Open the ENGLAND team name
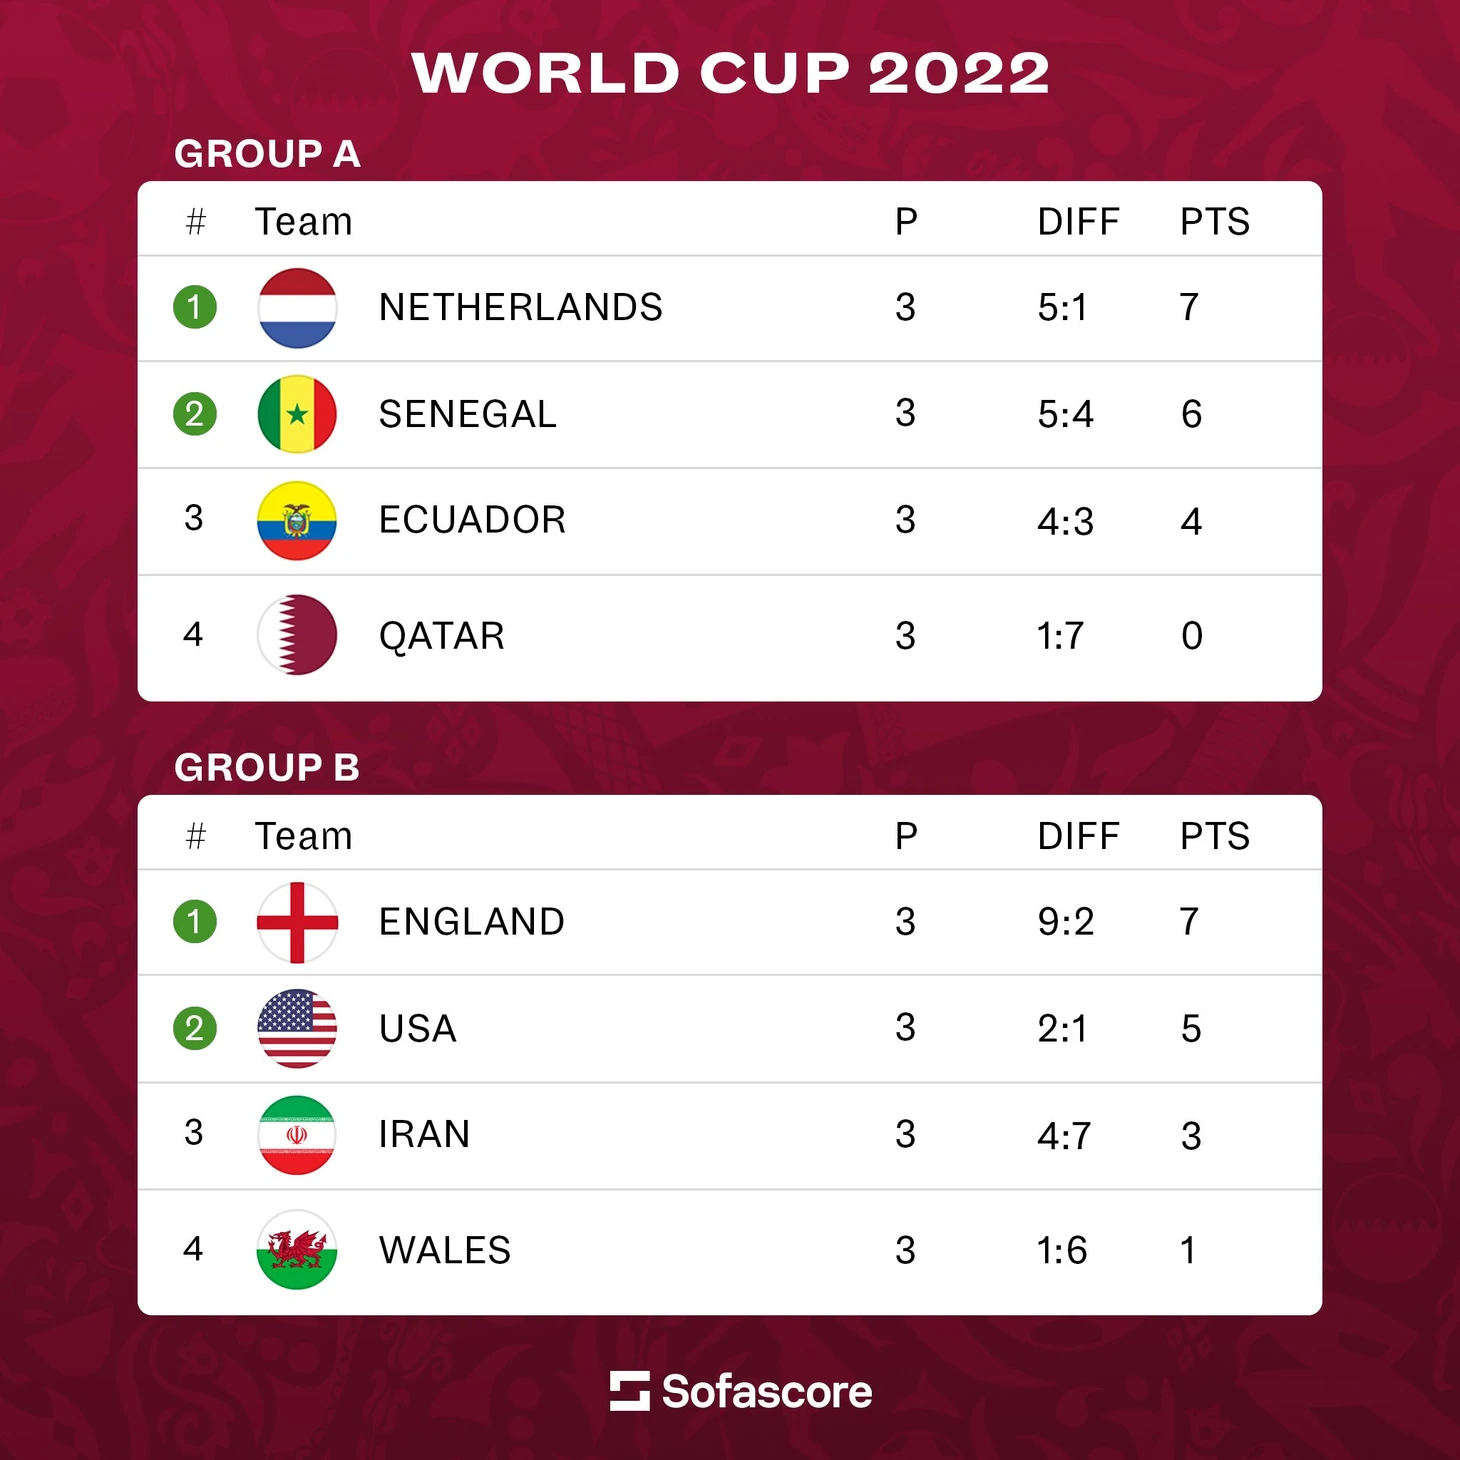Screen dimensions: 1460x1460 tap(472, 921)
